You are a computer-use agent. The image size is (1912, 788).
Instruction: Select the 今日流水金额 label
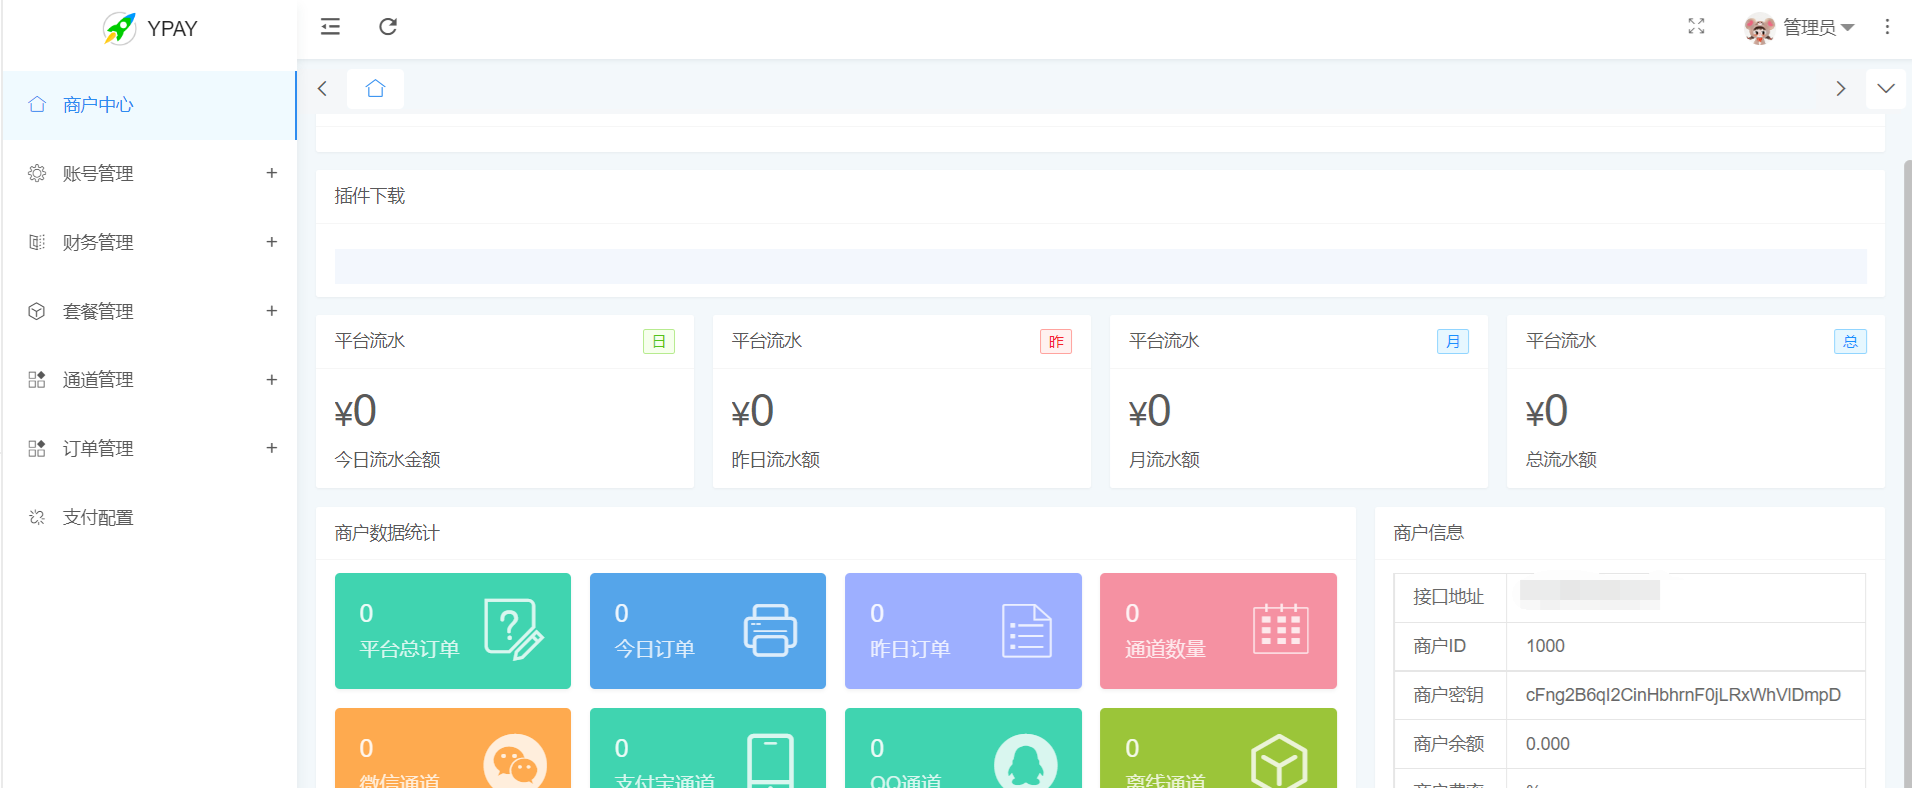point(388,460)
